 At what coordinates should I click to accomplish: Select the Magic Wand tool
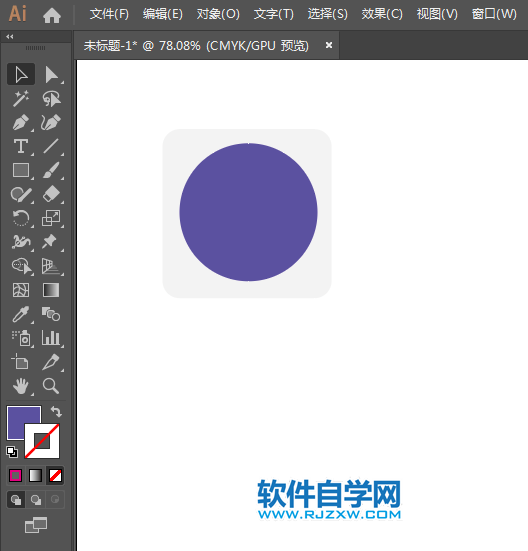pos(21,98)
